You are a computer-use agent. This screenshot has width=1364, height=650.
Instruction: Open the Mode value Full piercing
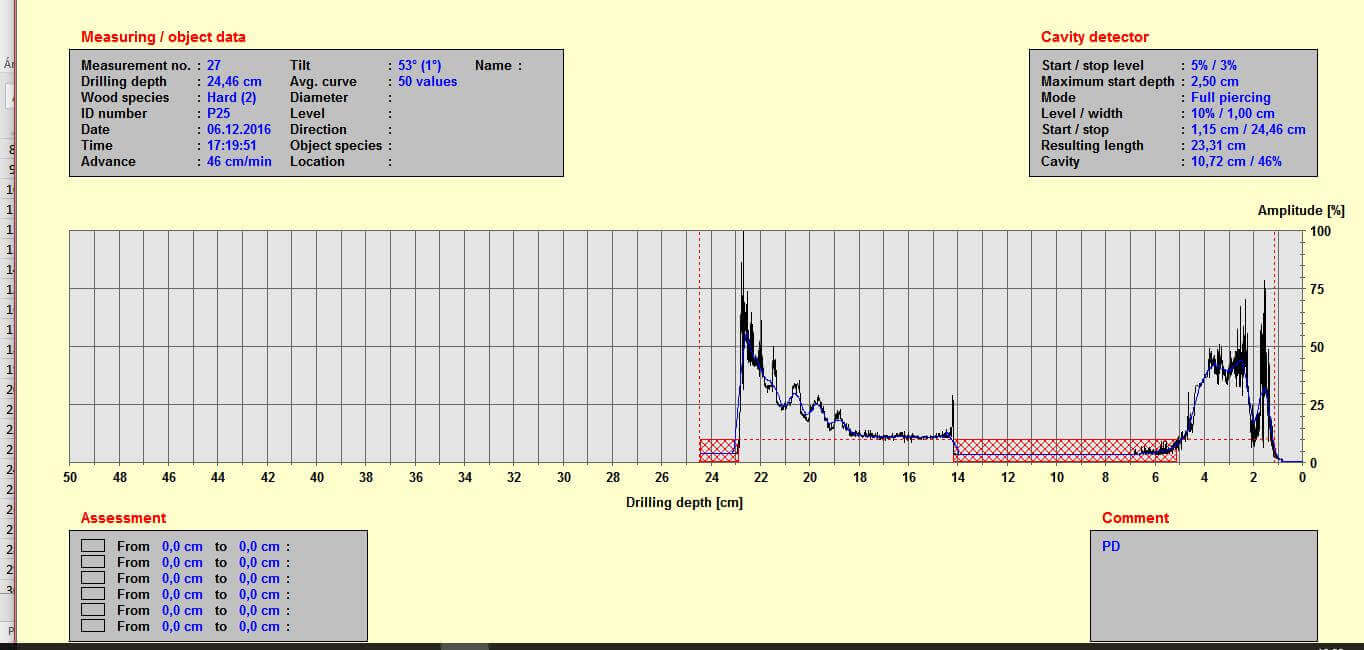[1230, 98]
